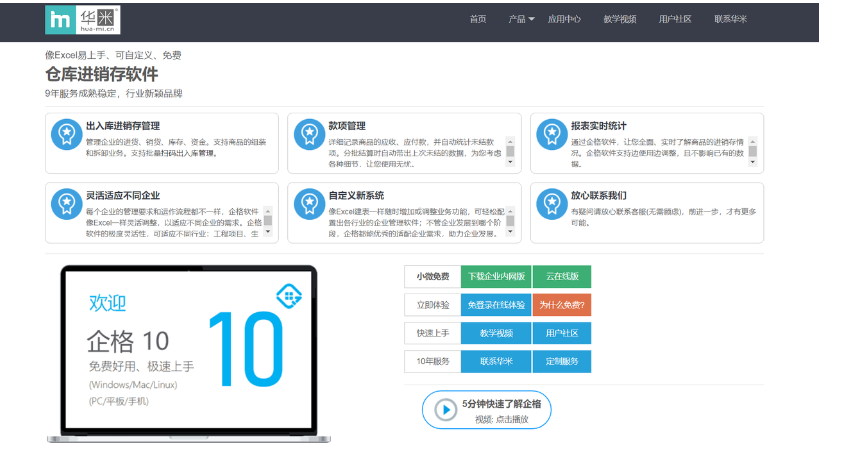Click the laptop image showing 企格 10

[182, 354]
